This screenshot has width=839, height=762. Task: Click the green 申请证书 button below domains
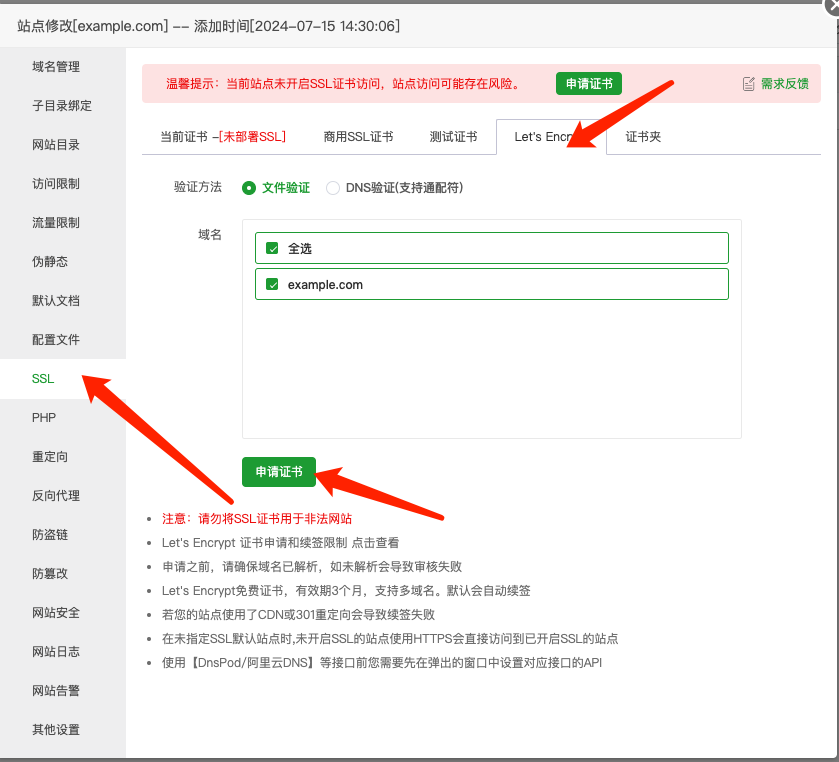pyautogui.click(x=278, y=472)
